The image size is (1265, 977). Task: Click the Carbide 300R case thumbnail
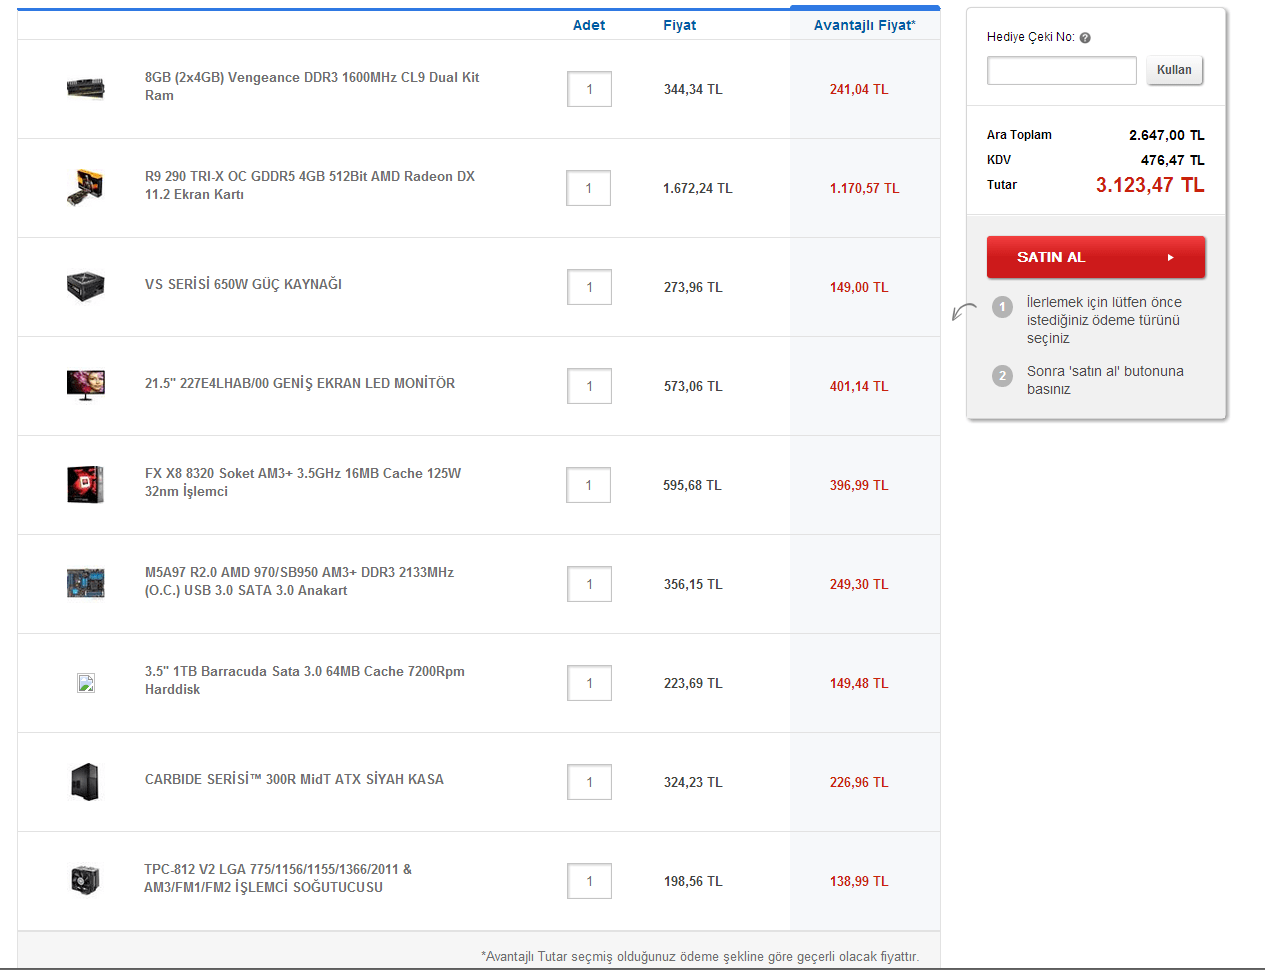click(86, 782)
